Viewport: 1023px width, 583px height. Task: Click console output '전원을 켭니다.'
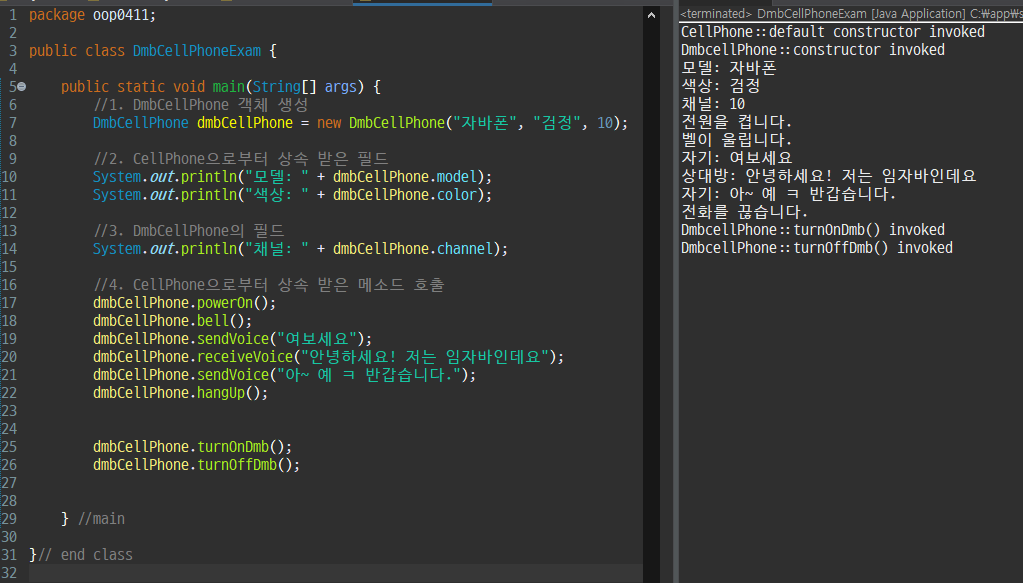[736, 122]
